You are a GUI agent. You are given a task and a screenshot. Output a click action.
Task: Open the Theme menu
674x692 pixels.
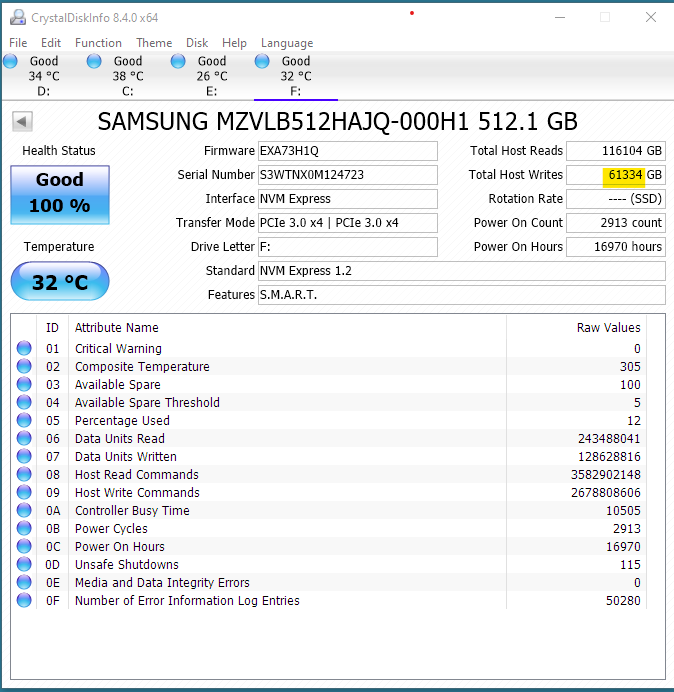click(154, 43)
